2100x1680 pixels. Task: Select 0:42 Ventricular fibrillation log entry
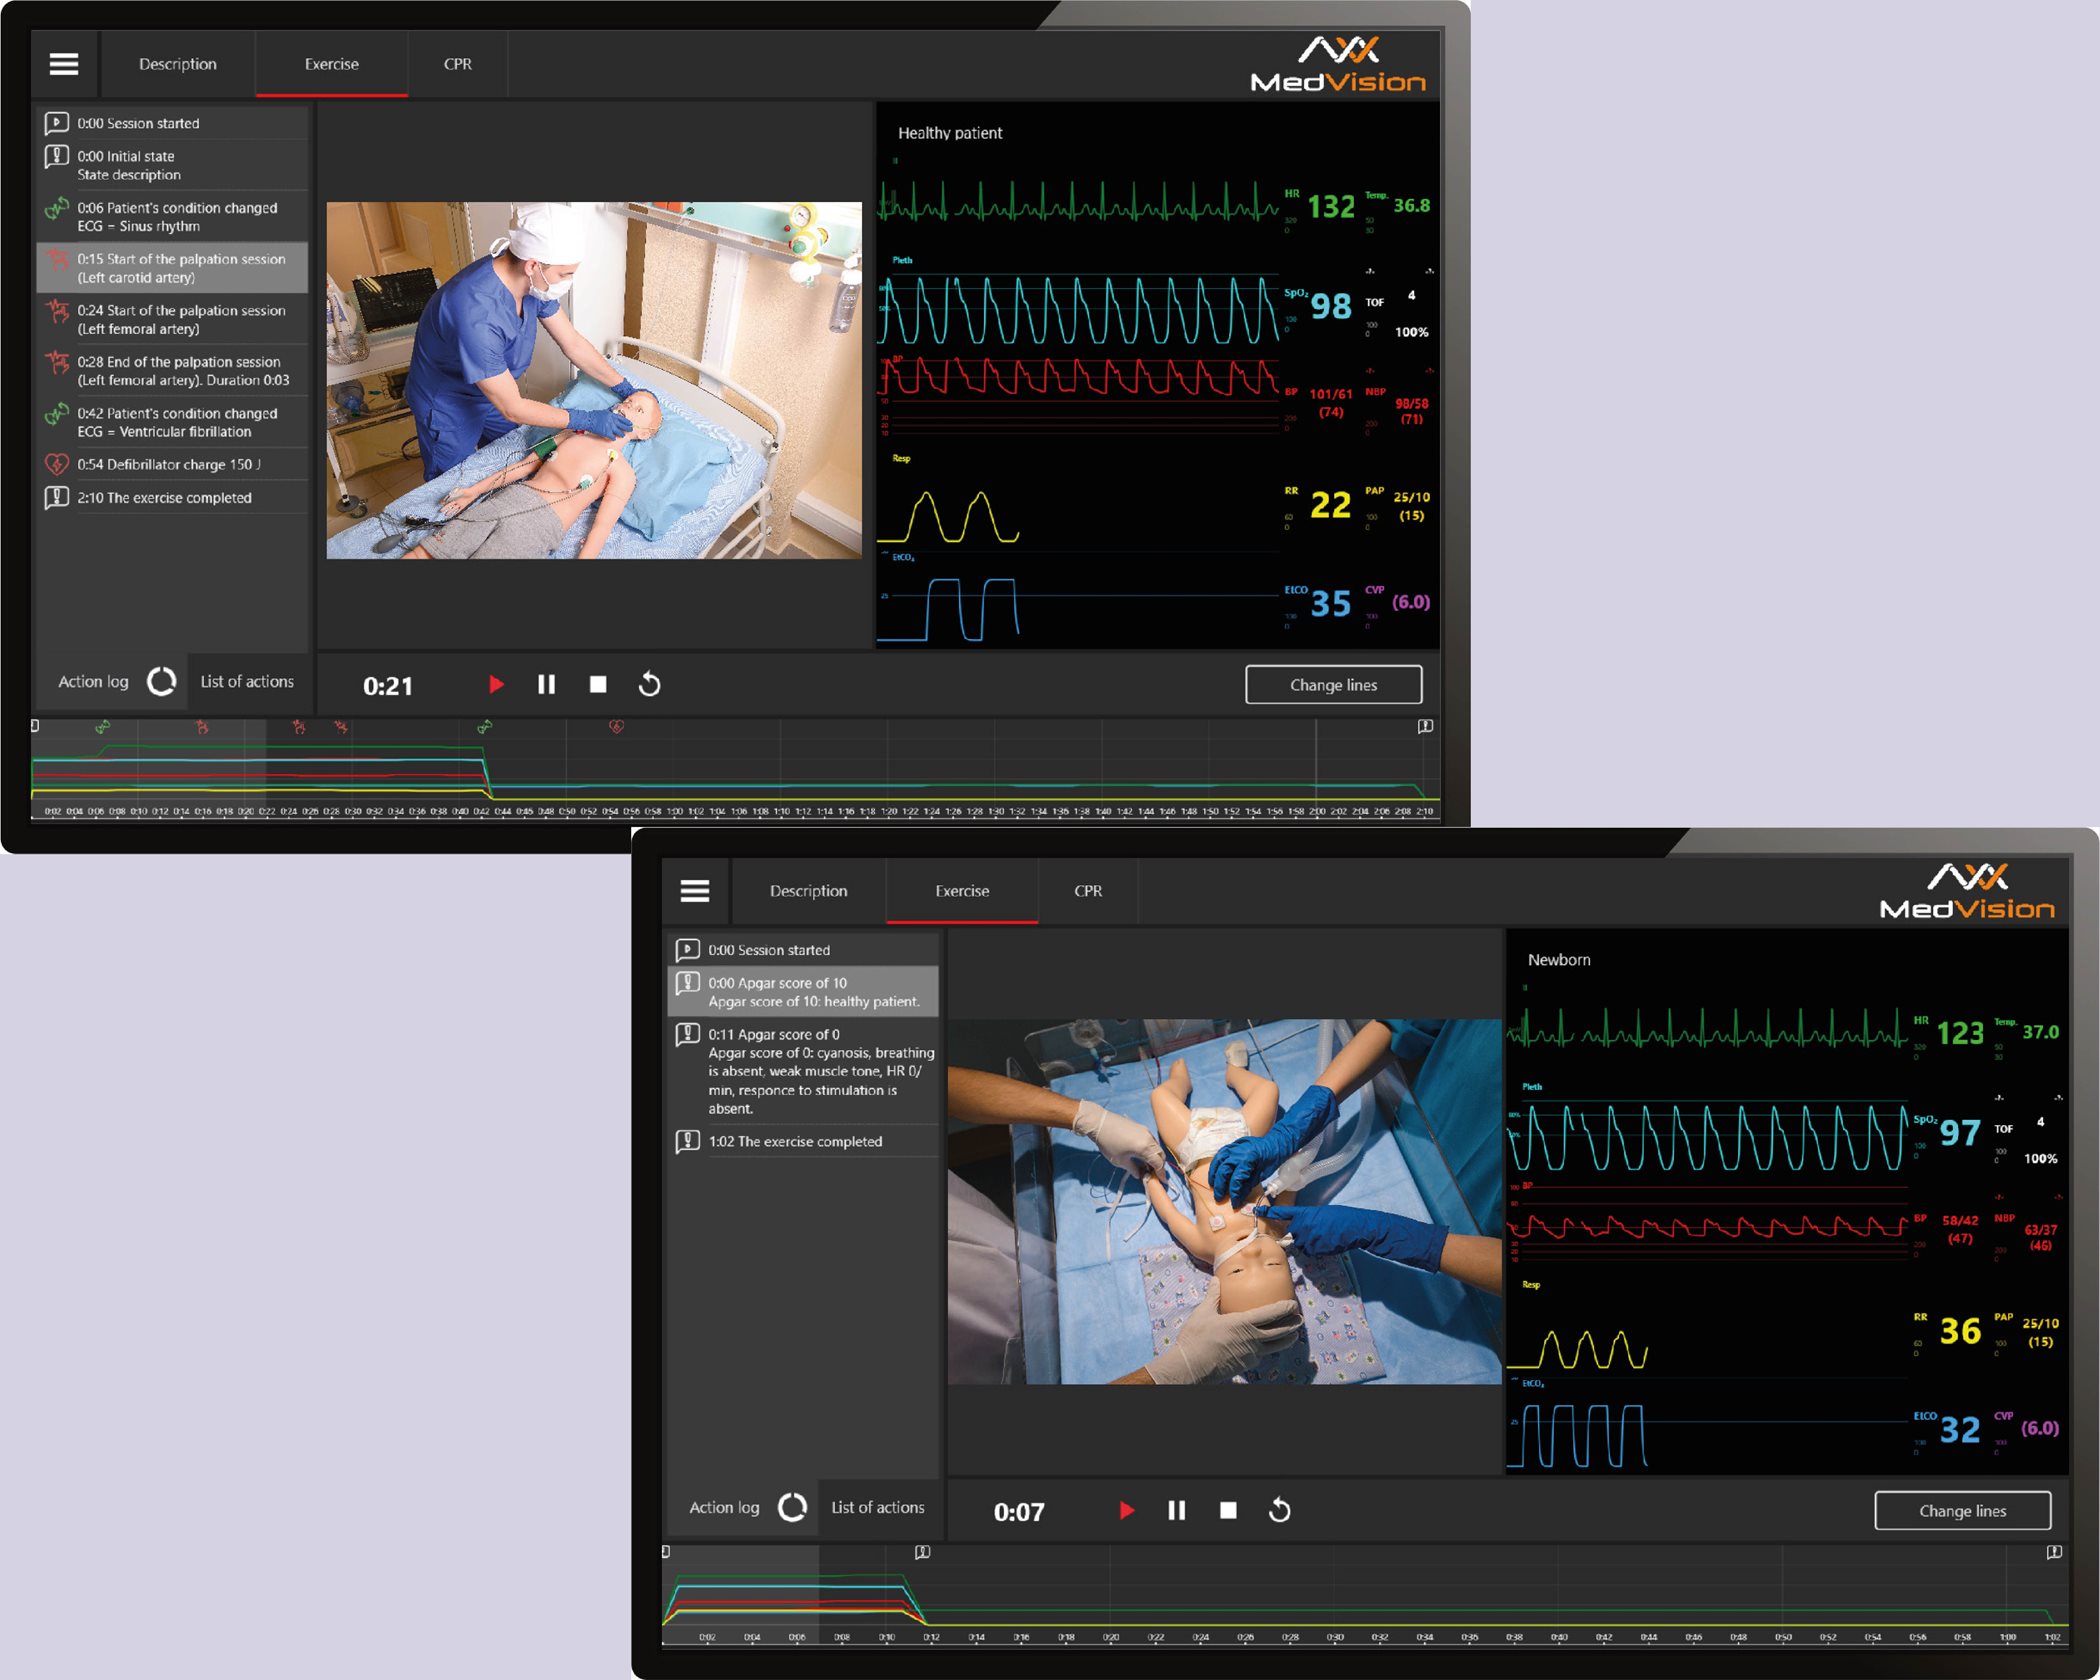click(x=177, y=422)
